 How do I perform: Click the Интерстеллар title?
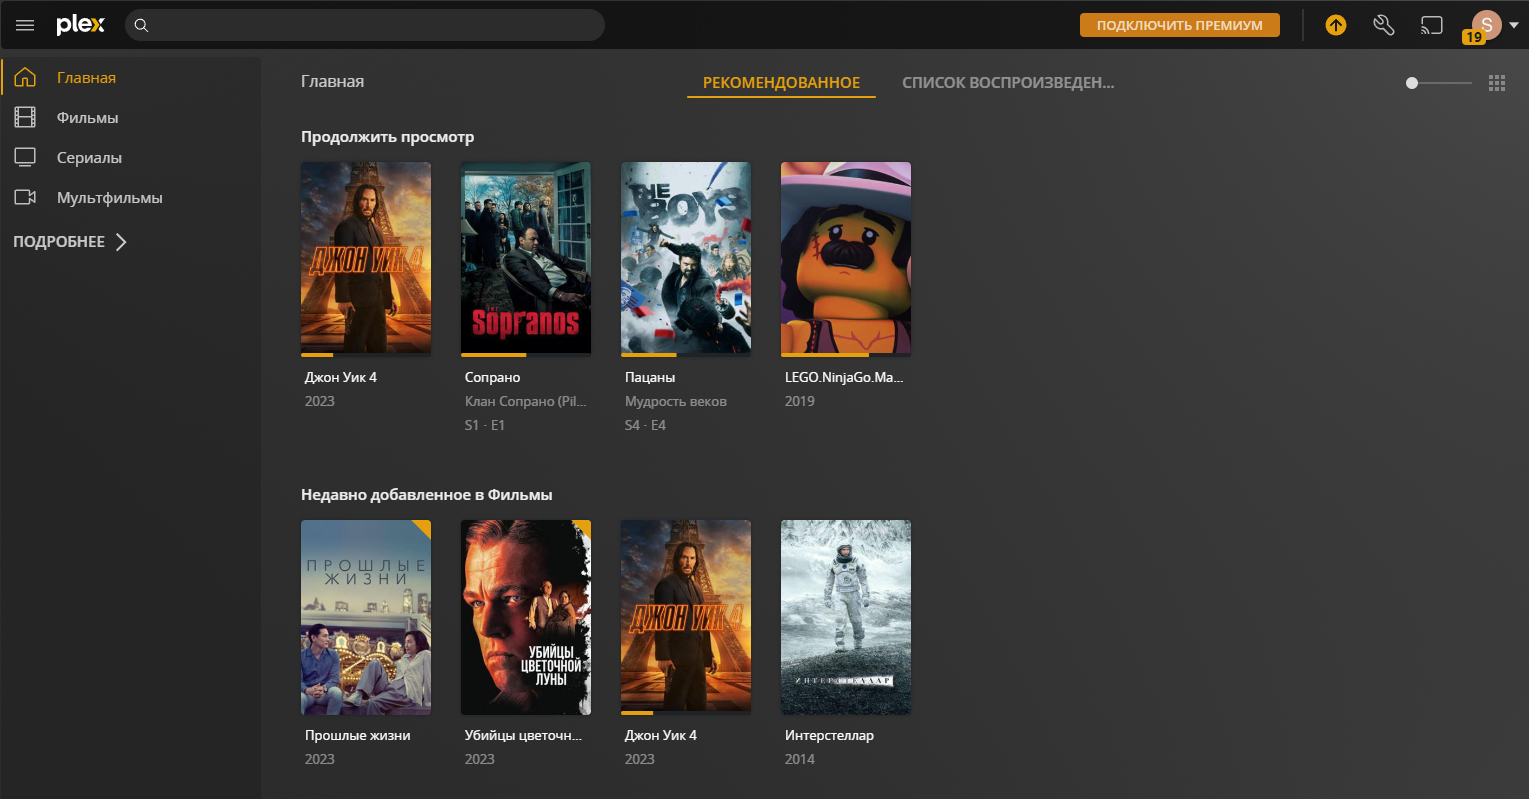click(x=829, y=735)
